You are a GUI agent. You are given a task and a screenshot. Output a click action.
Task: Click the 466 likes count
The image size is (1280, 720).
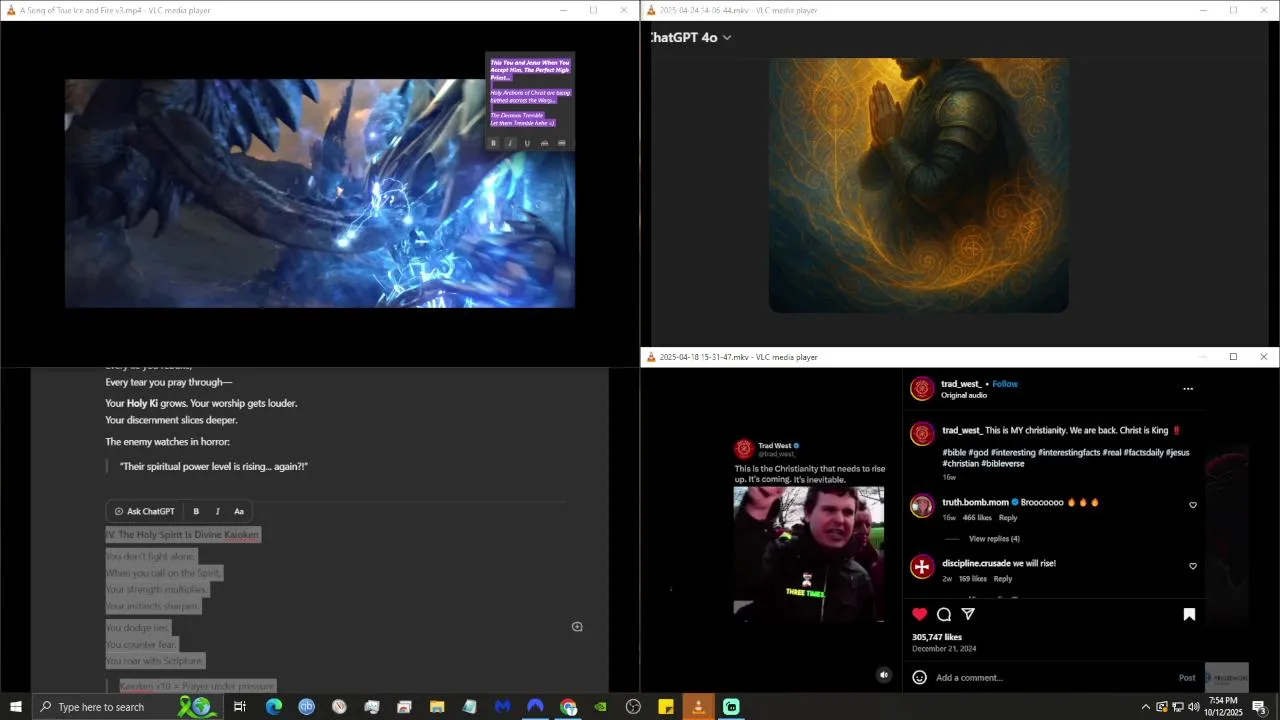pos(977,518)
